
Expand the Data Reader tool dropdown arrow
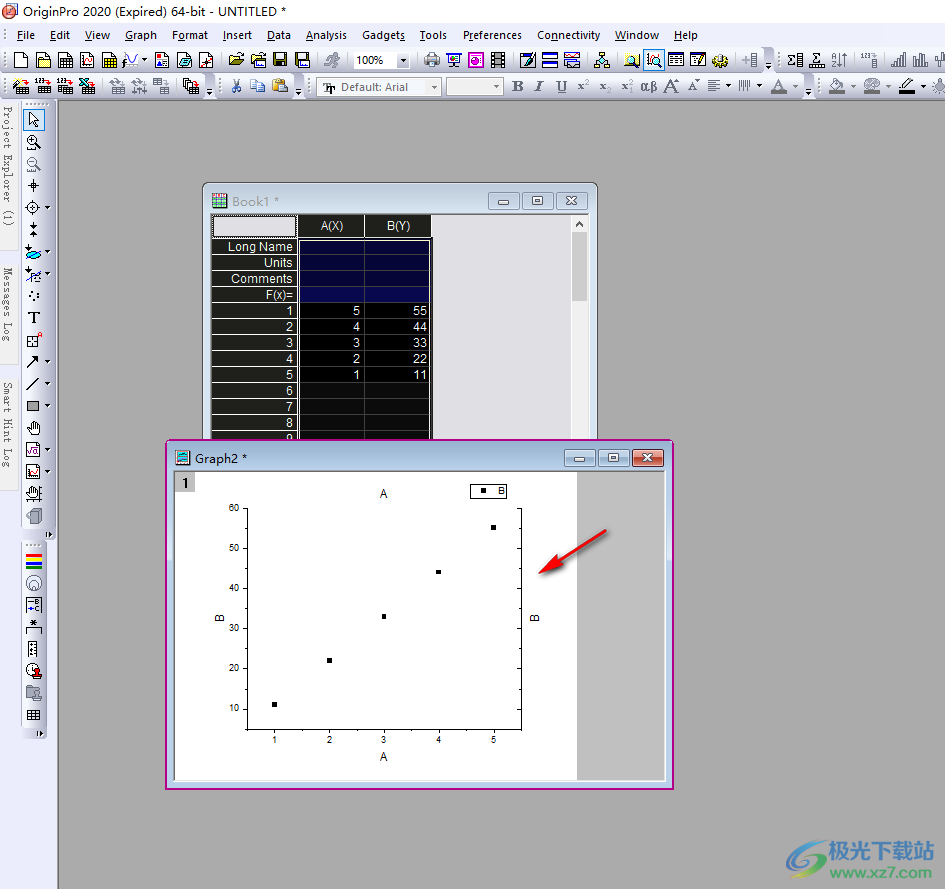[x=48, y=208]
